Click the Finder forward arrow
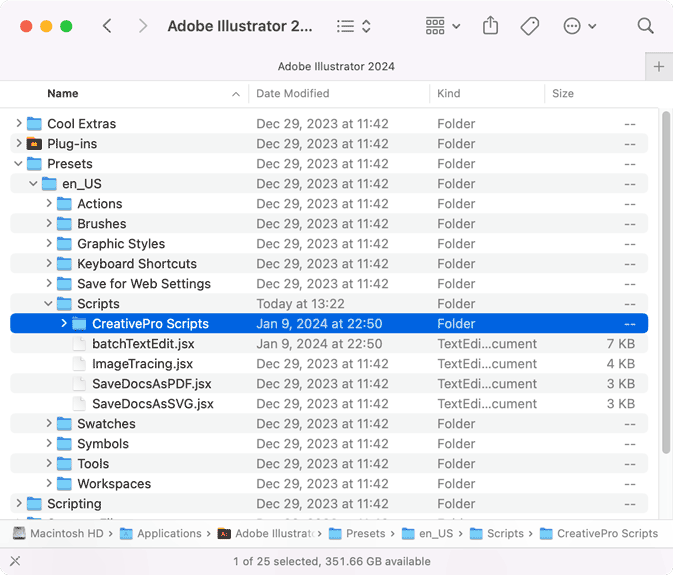This screenshot has width=673, height=575. (x=143, y=26)
